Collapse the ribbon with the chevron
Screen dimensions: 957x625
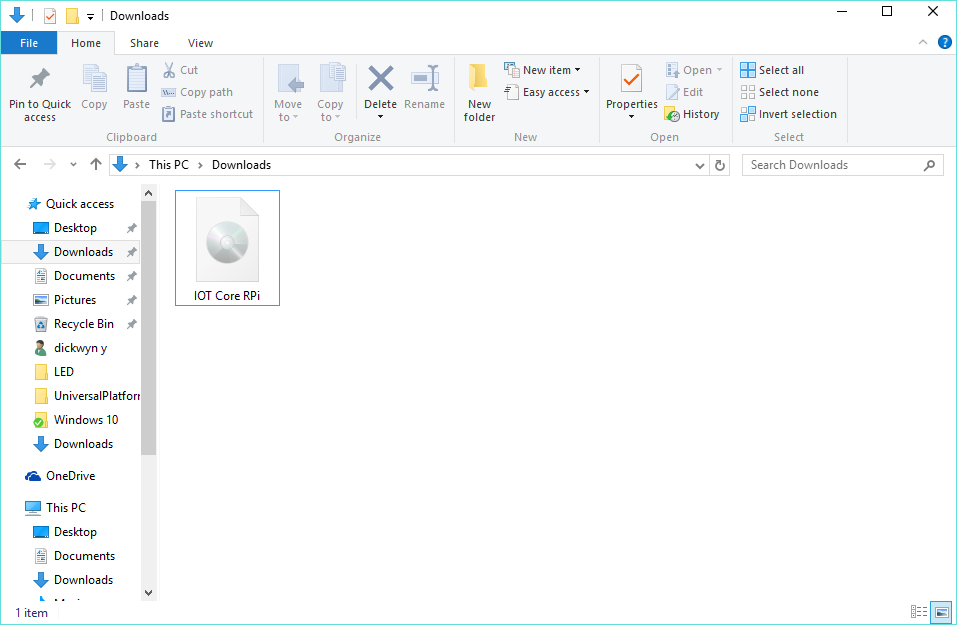923,42
